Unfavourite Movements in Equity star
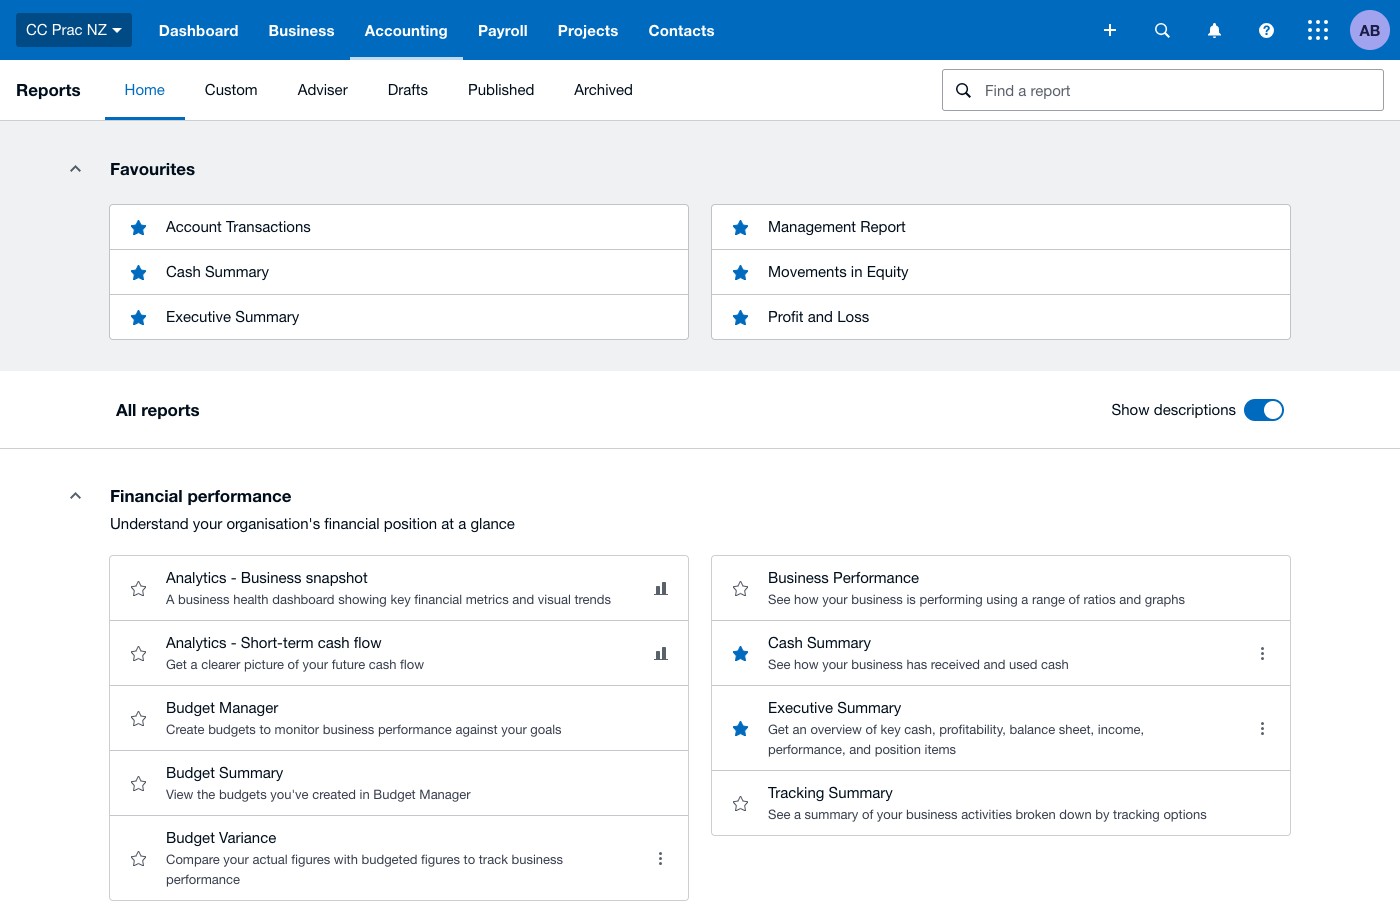Viewport: 1400px width, 920px height. pyautogui.click(x=741, y=273)
